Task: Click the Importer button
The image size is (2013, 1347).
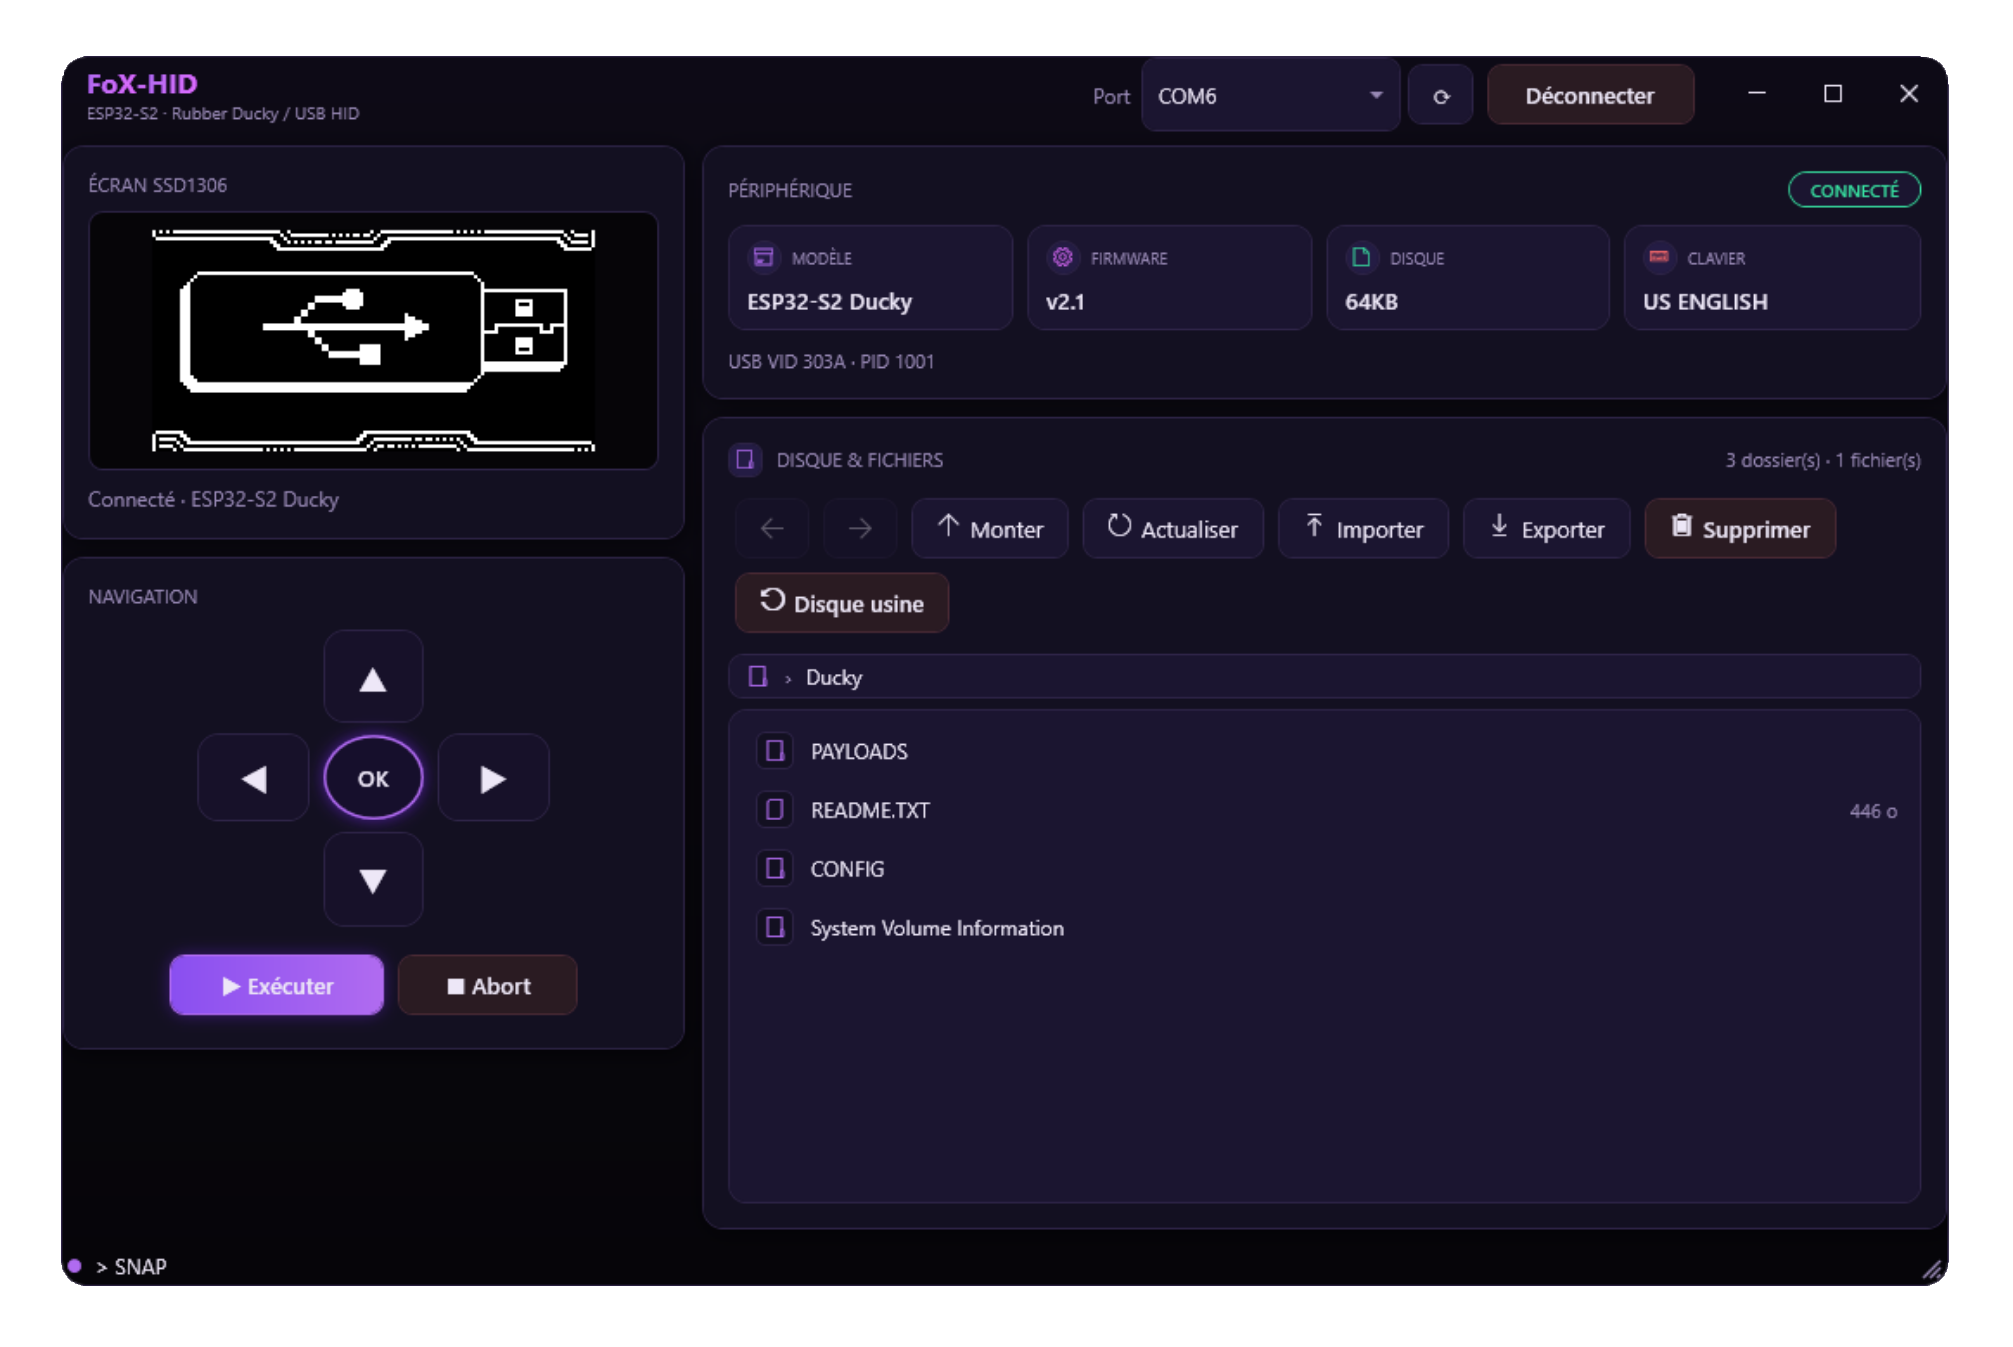Action: click(x=1363, y=528)
